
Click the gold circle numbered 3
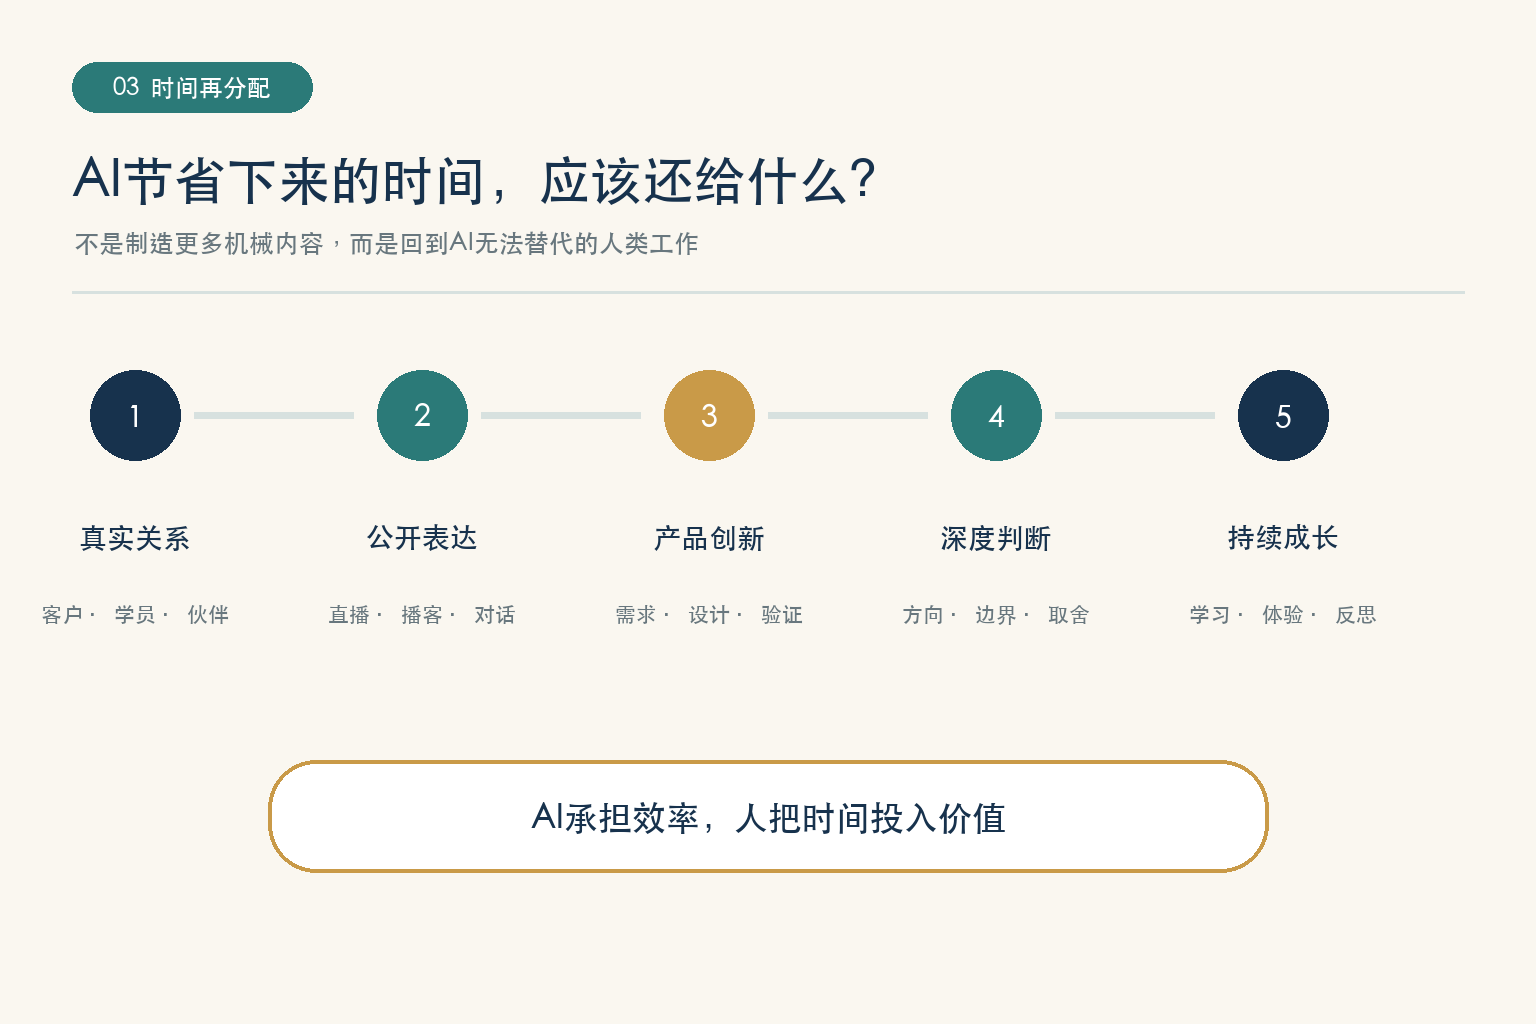click(x=709, y=415)
